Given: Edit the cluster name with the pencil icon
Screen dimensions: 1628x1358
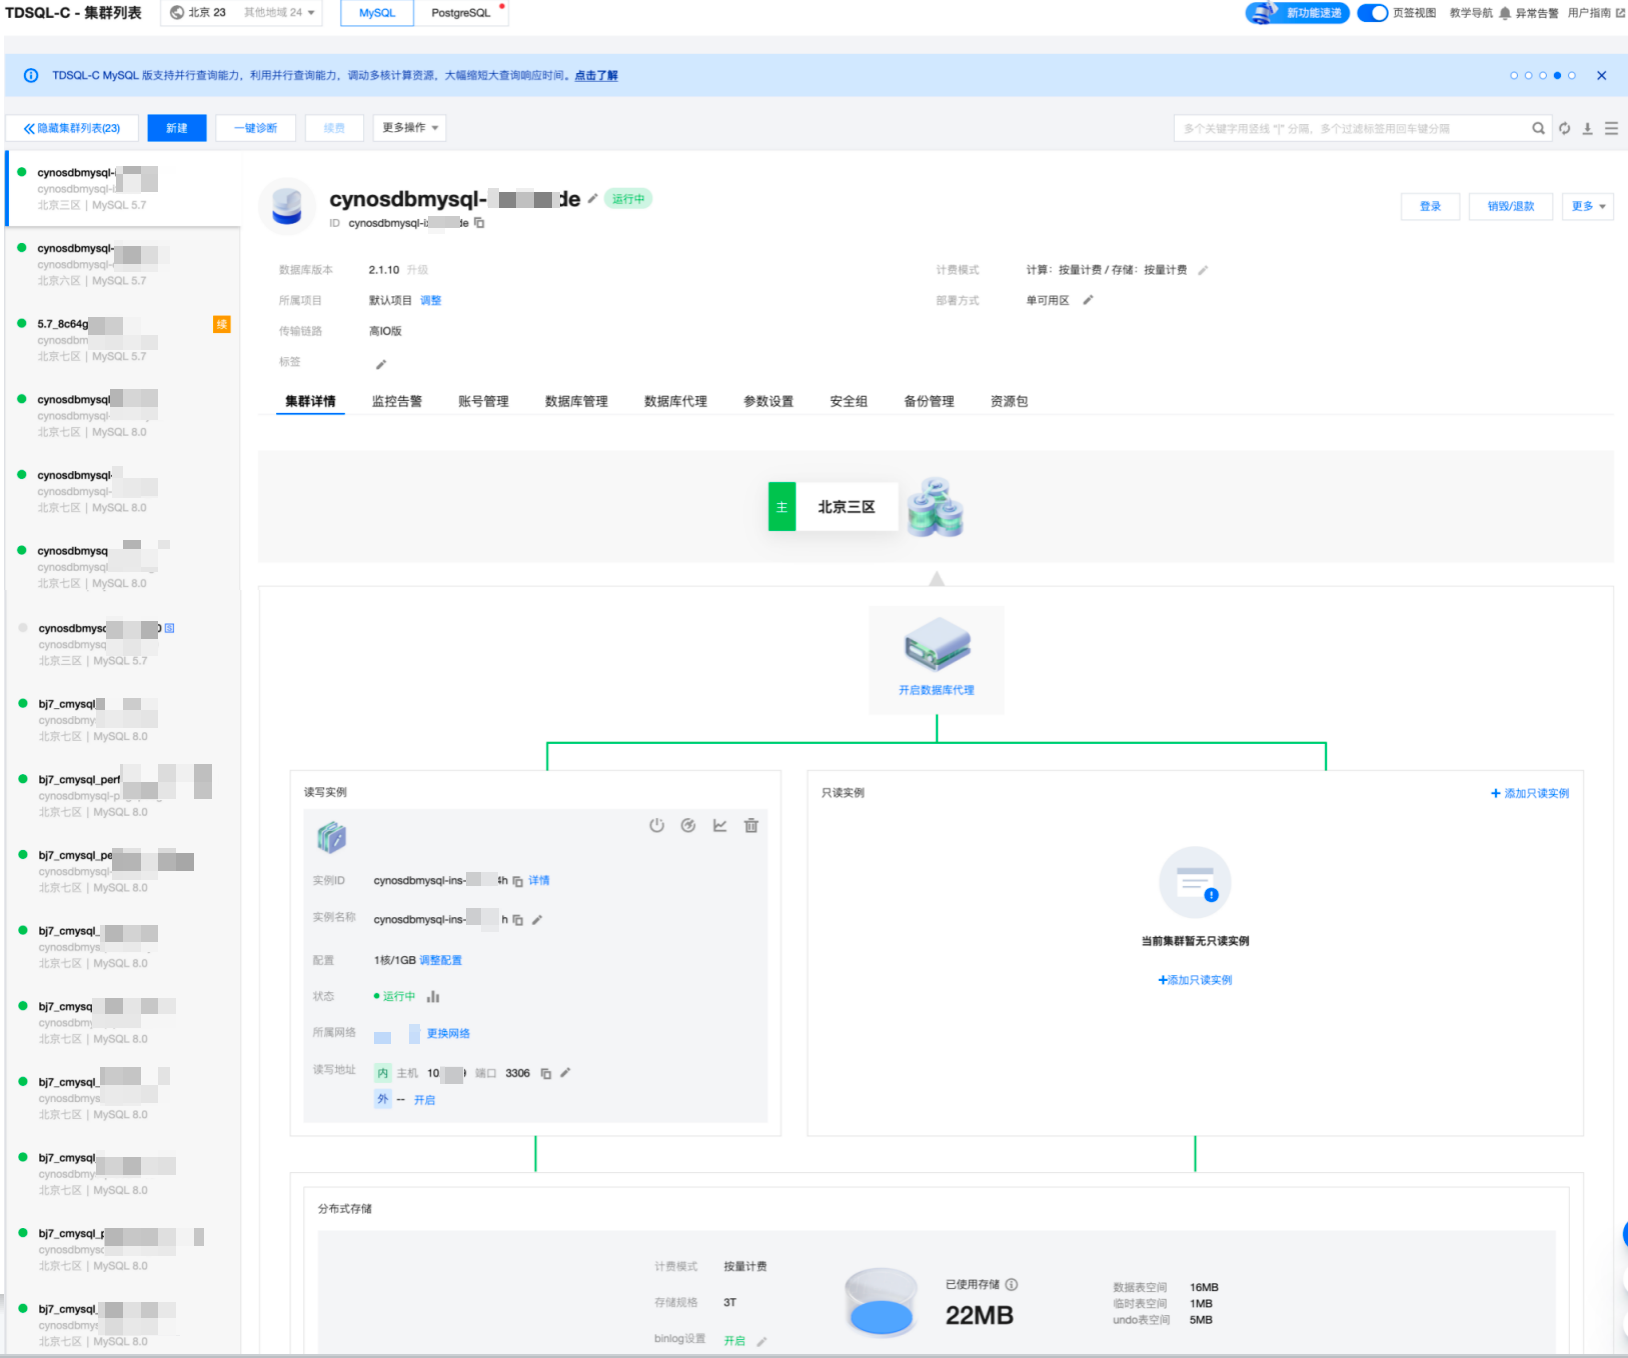Looking at the screenshot, I should pyautogui.click(x=593, y=199).
